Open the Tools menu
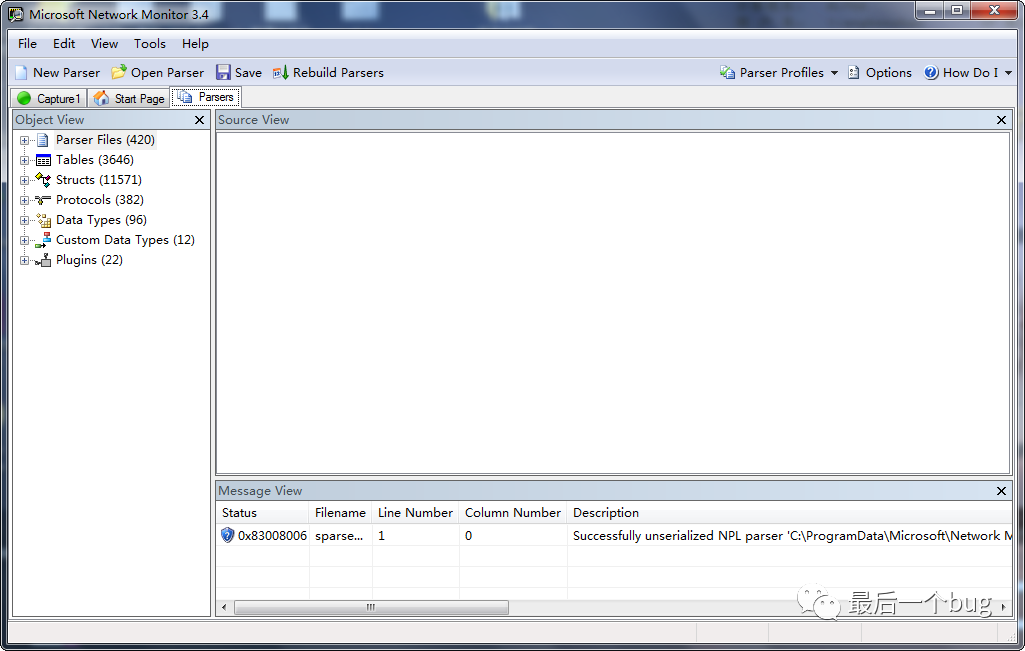Screen dimensions: 1025x651 [x=150, y=44]
